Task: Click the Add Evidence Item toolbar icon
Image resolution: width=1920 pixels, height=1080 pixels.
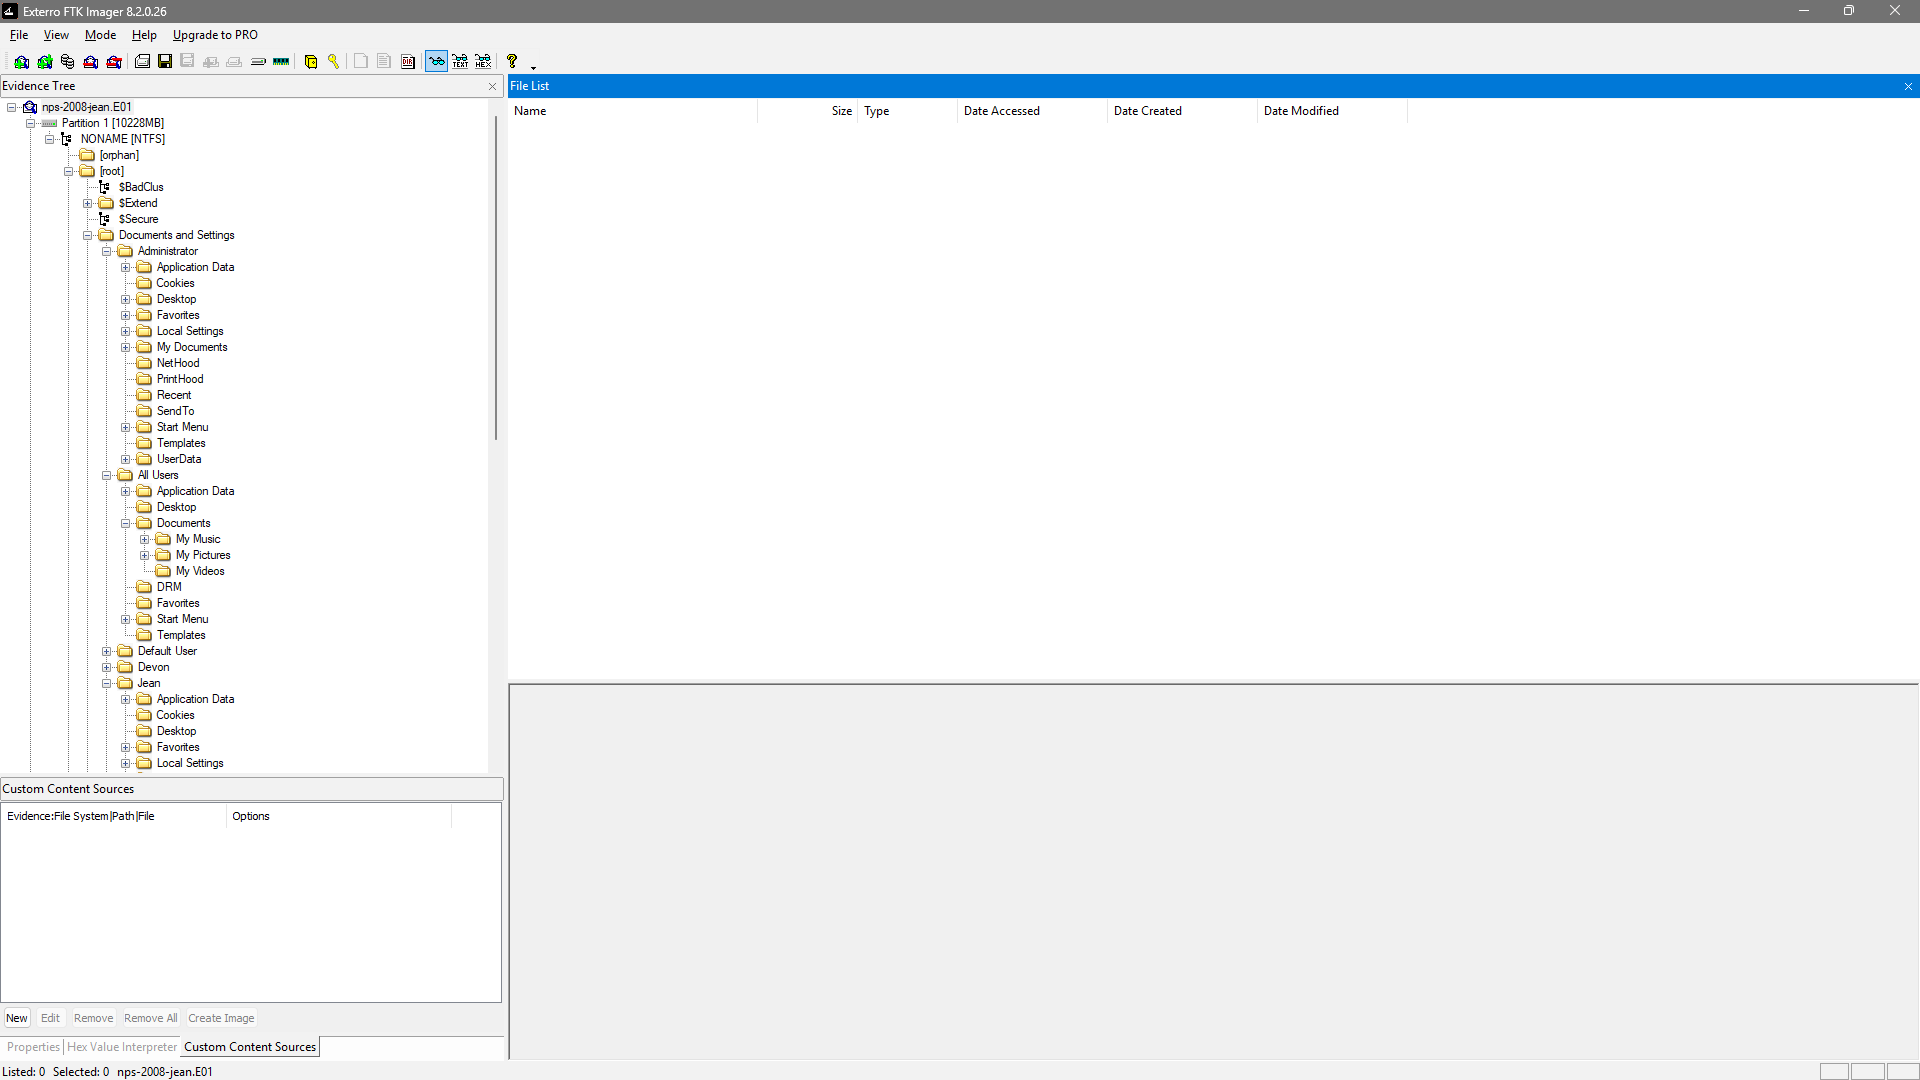Action: 21,62
